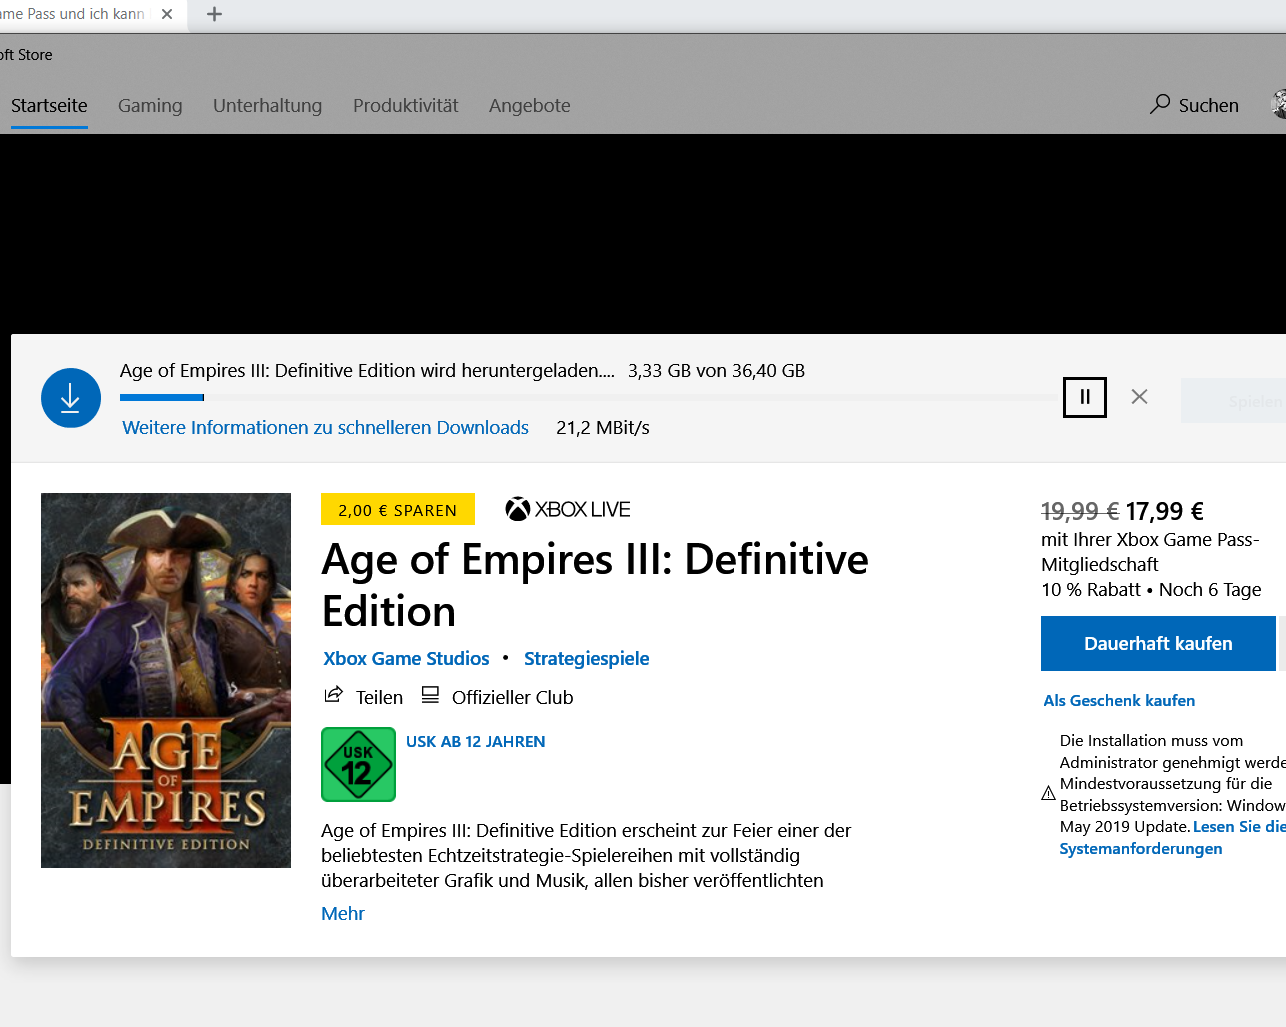Close the browser tab 'Pass und ich kann'

pos(167,14)
